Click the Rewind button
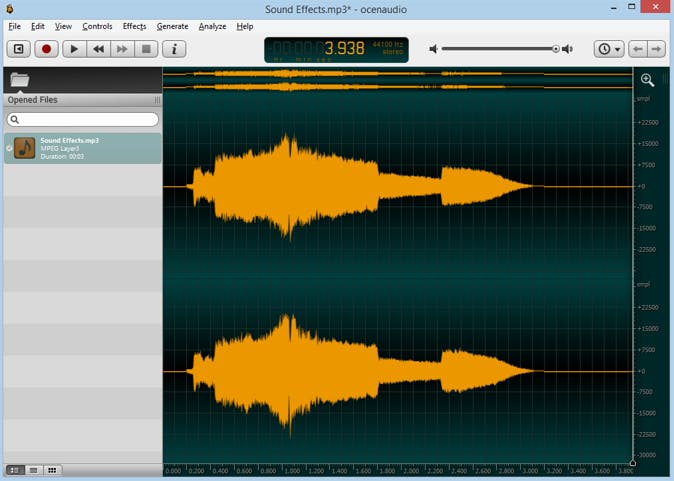This screenshot has height=481, width=674. tap(98, 49)
